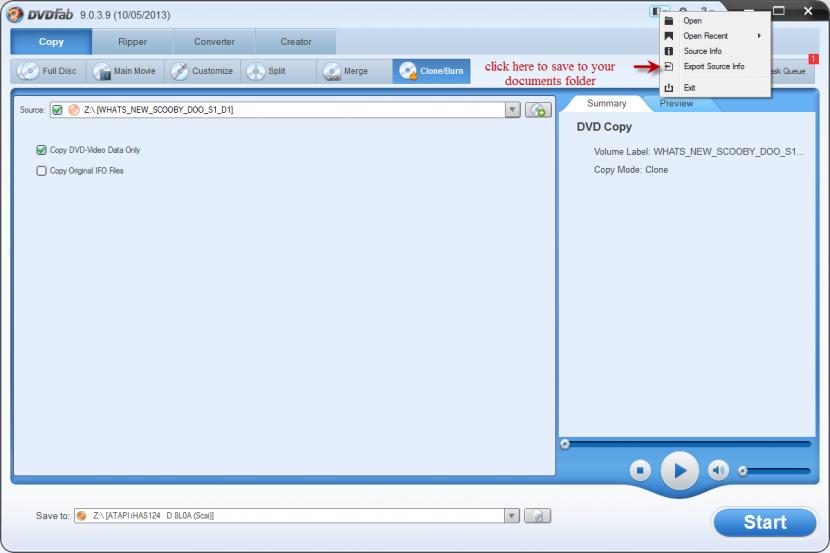Image resolution: width=830 pixels, height=553 pixels.
Task: Click the DVDFab logo icon
Action: pyautogui.click(x=14, y=14)
